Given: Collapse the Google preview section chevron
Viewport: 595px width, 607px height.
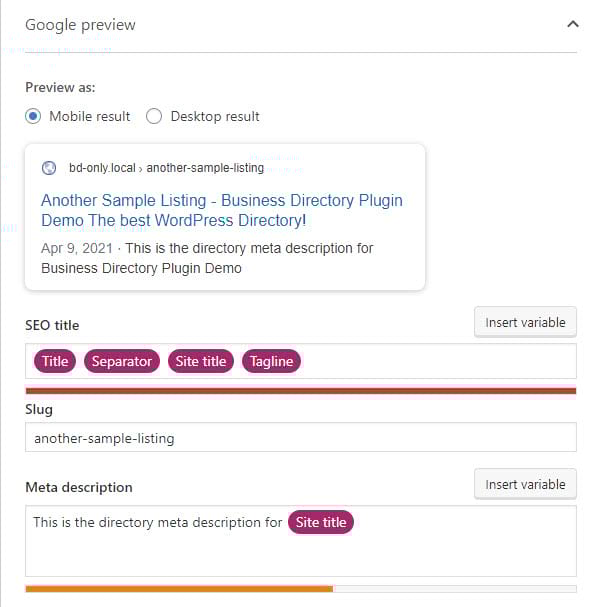Looking at the screenshot, I should tap(573, 24).
